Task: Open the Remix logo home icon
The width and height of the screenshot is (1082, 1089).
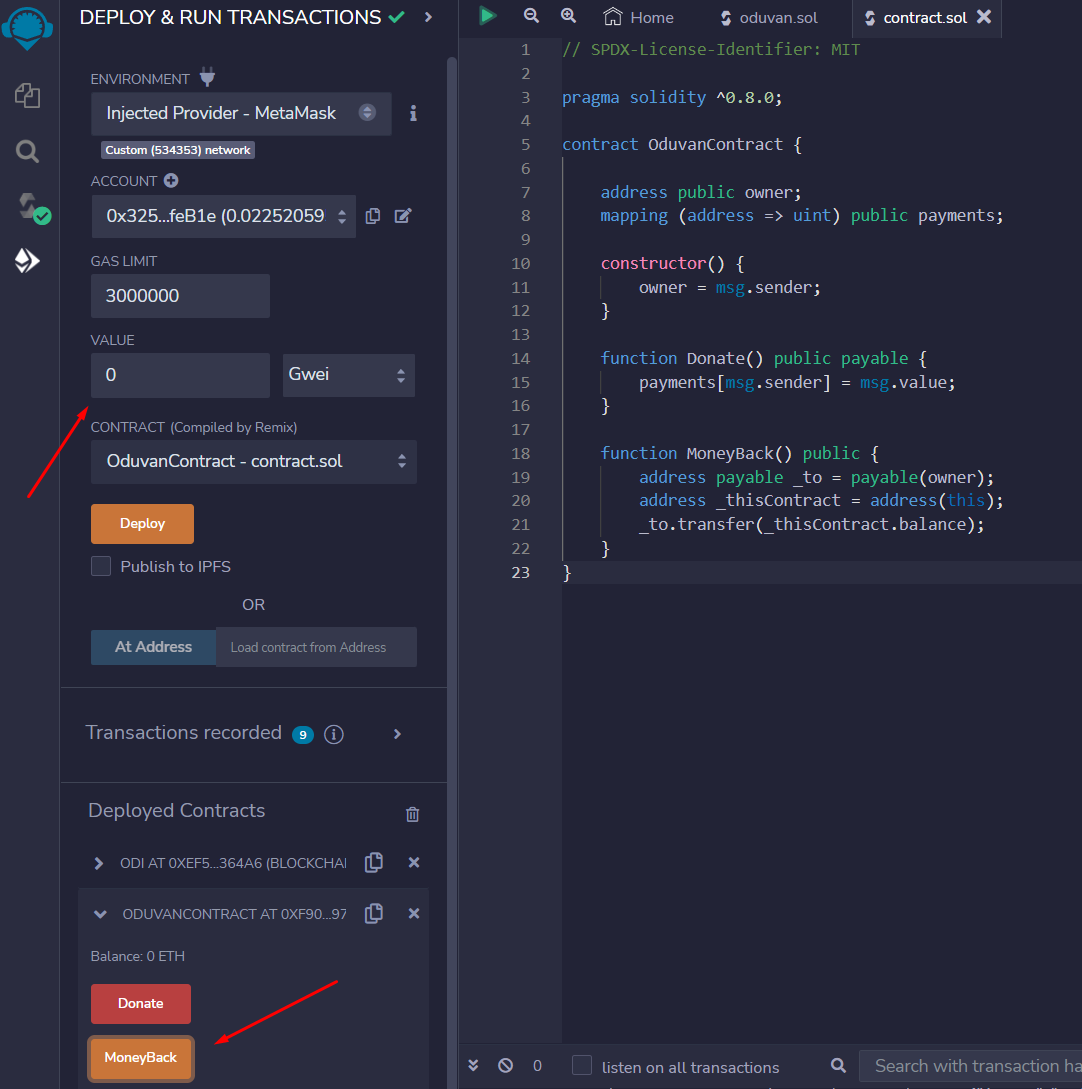Action: tap(27, 28)
